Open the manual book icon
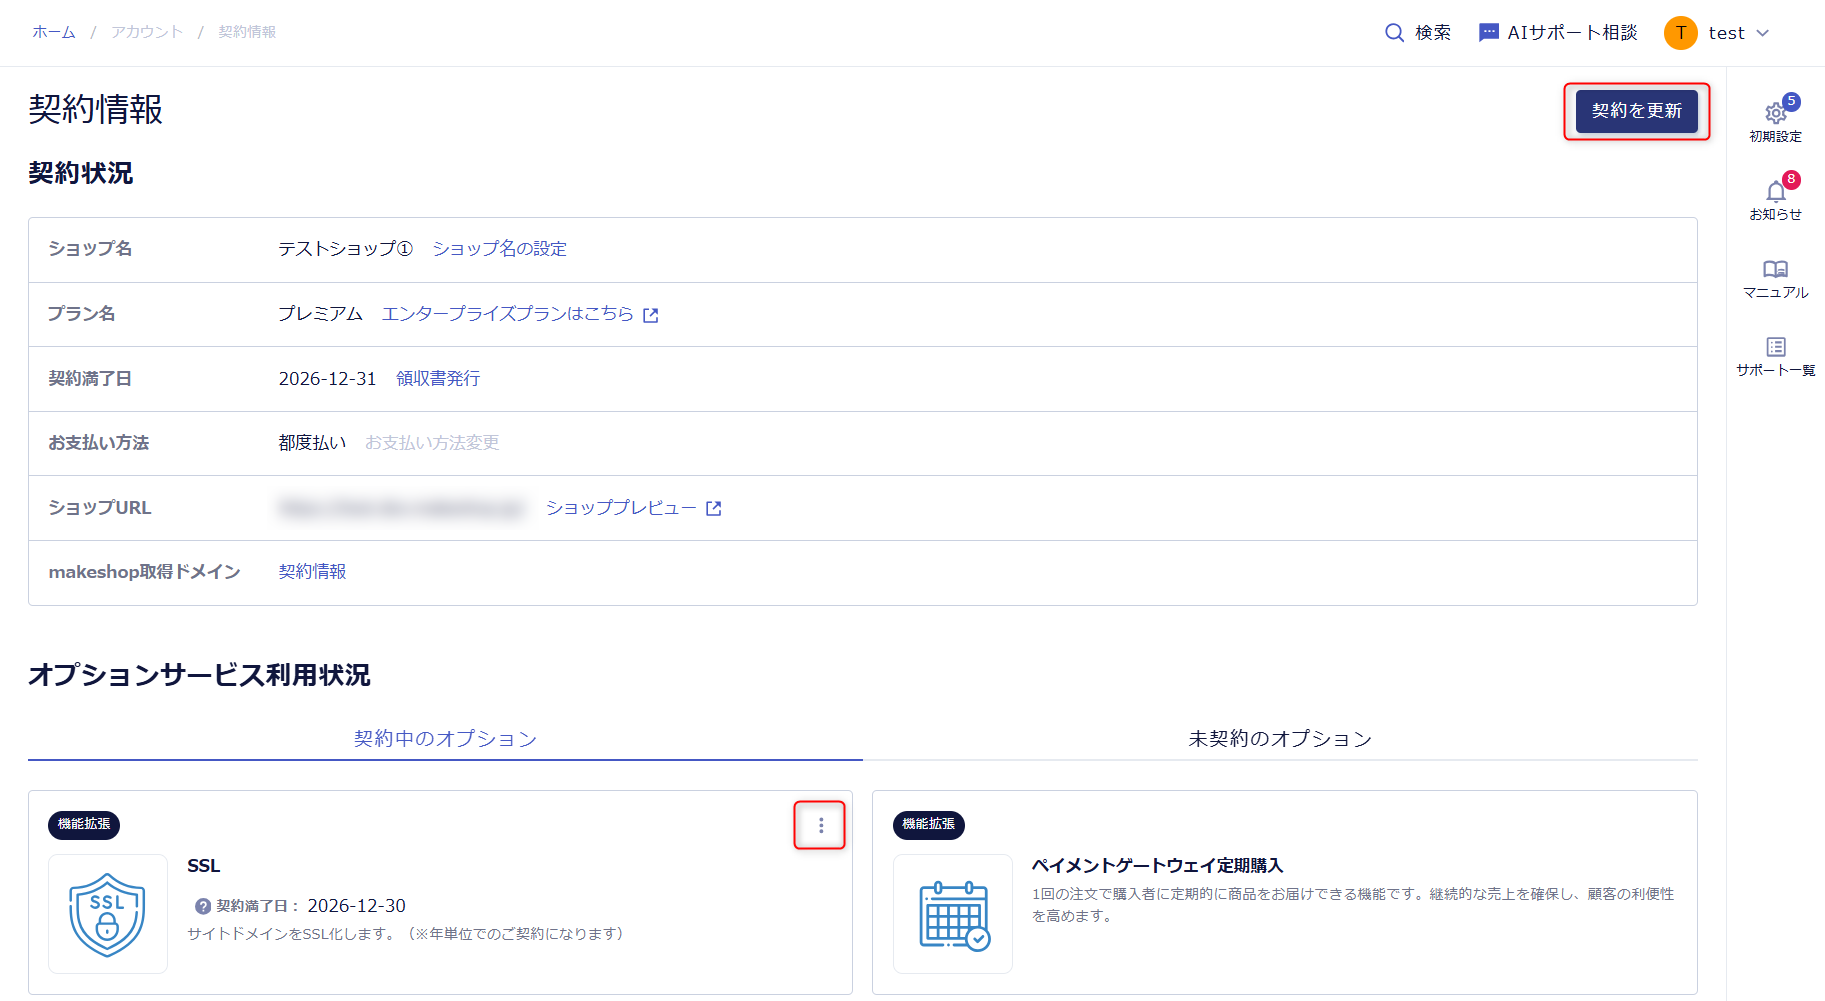 coord(1775,269)
